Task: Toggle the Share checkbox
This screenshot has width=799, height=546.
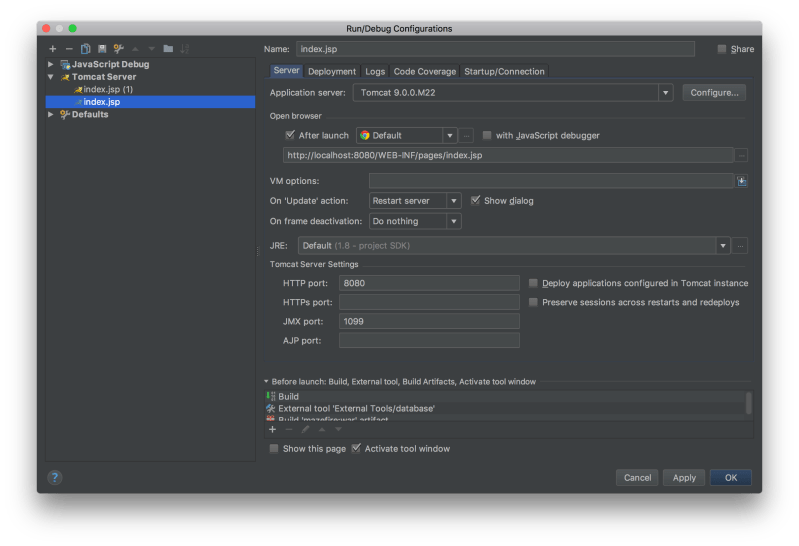Action: (722, 49)
